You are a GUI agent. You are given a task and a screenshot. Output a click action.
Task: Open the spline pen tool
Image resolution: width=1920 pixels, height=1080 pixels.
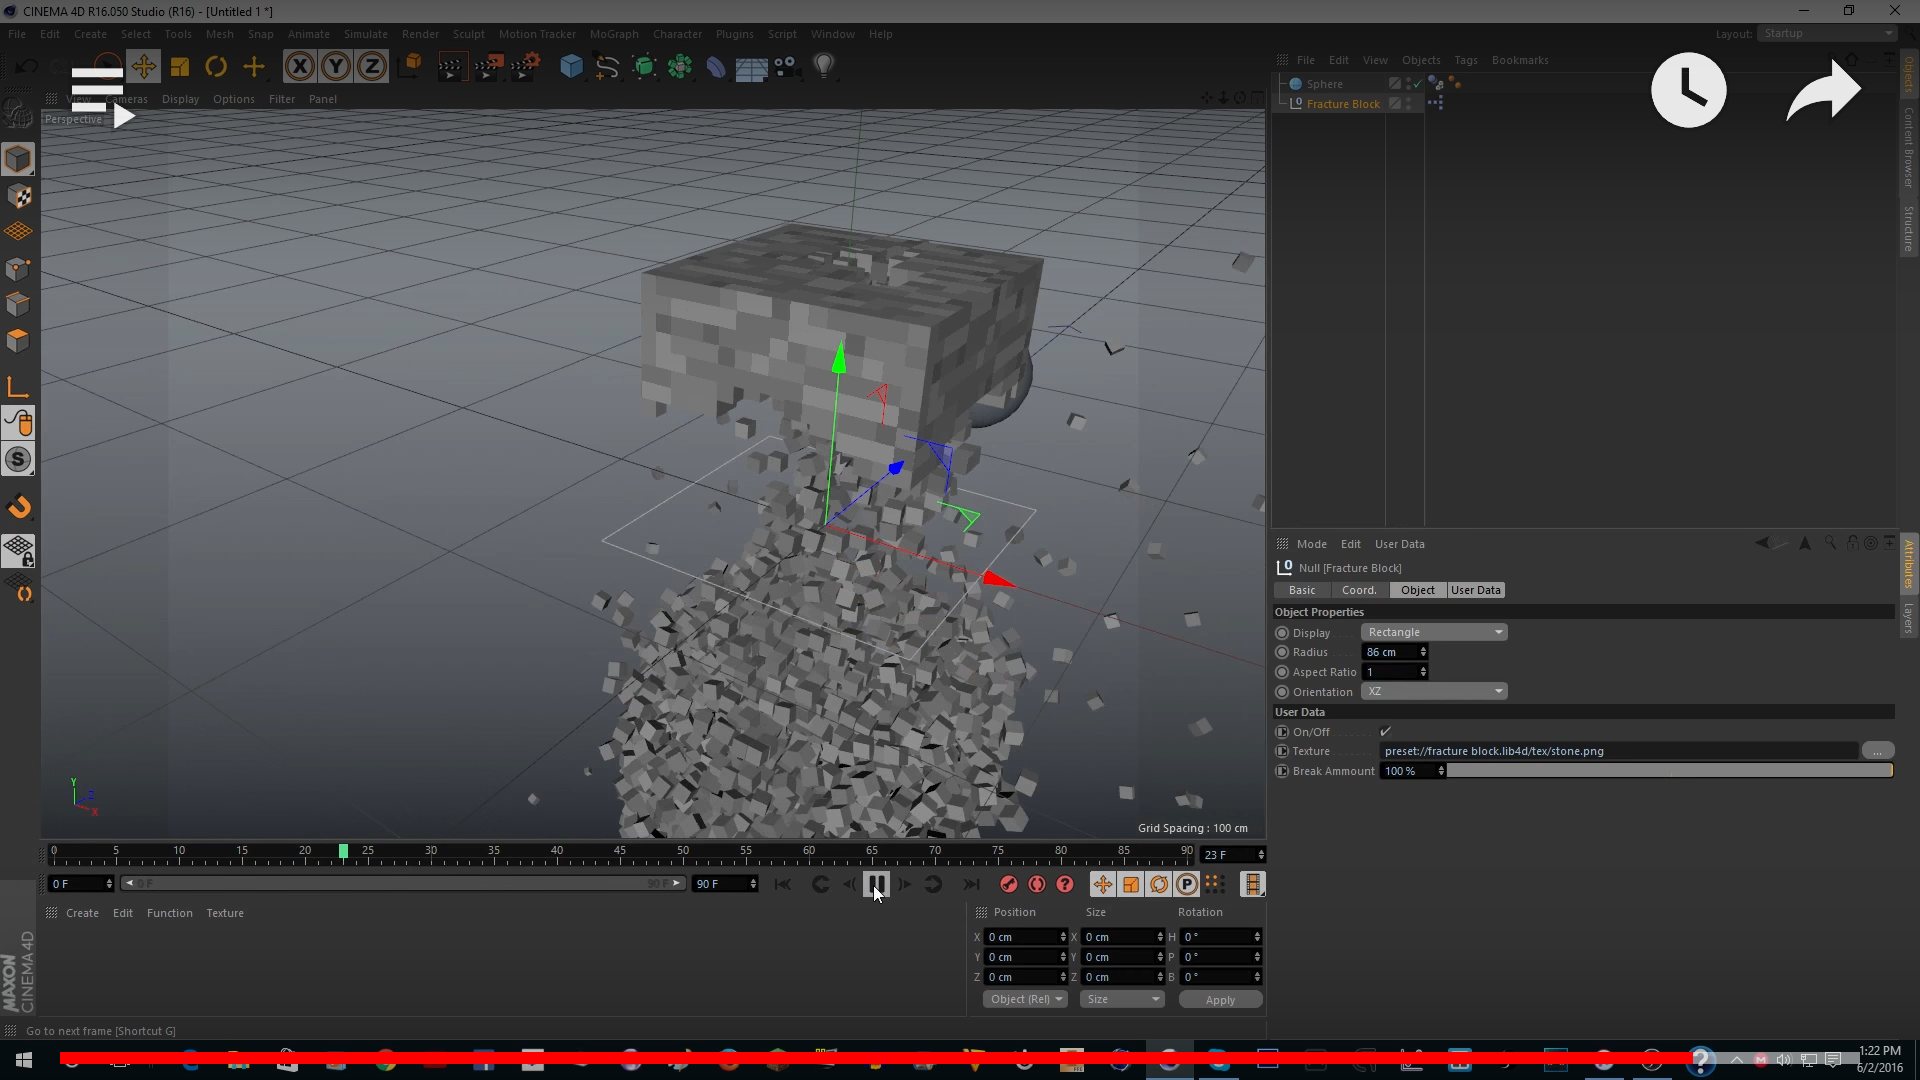607,67
